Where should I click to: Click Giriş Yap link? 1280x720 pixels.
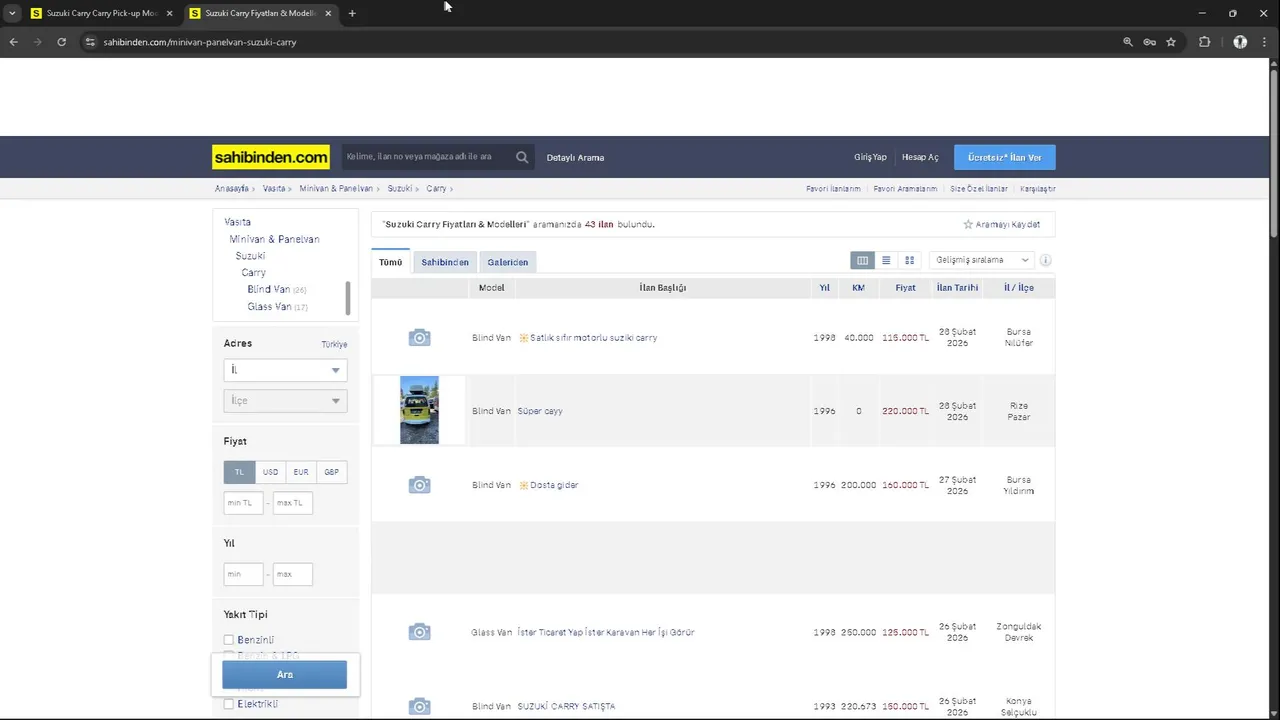point(870,157)
